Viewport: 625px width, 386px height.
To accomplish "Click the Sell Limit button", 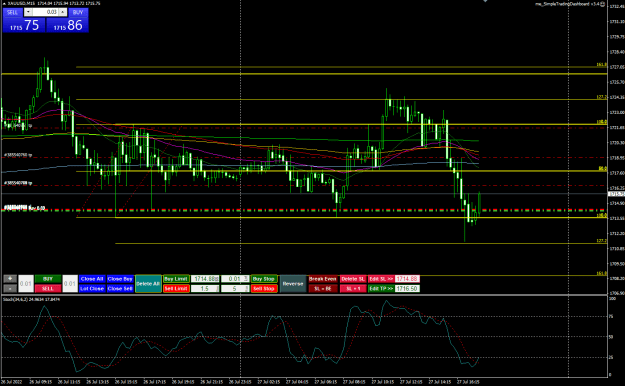I will pos(176,288).
